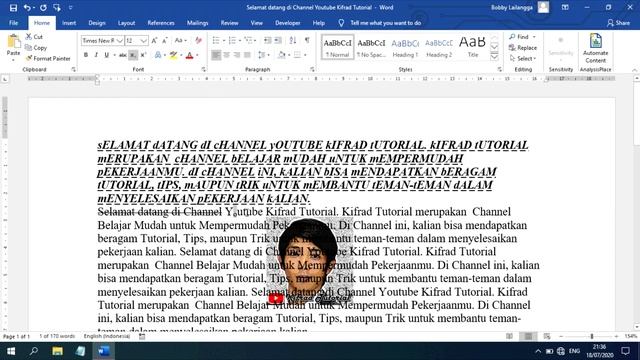This screenshot has width=640, height=360.
Task: Align text to the right
Action: [x=237, y=55]
